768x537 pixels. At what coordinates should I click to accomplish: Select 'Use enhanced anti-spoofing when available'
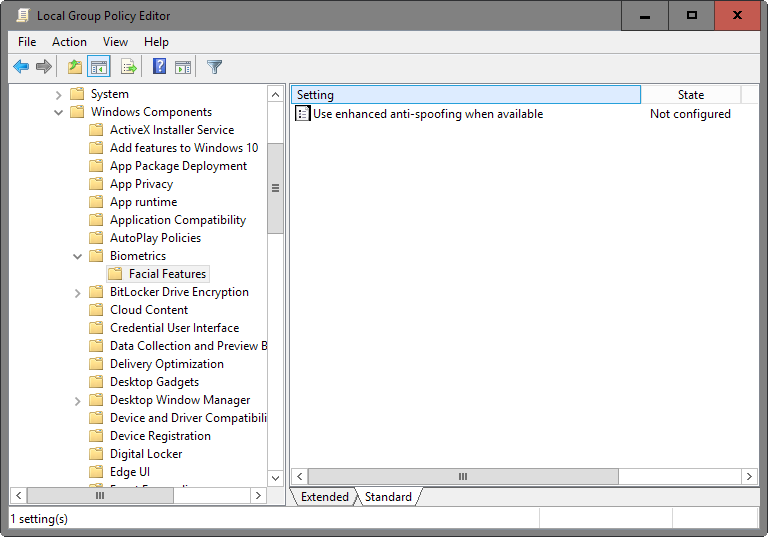pos(428,114)
